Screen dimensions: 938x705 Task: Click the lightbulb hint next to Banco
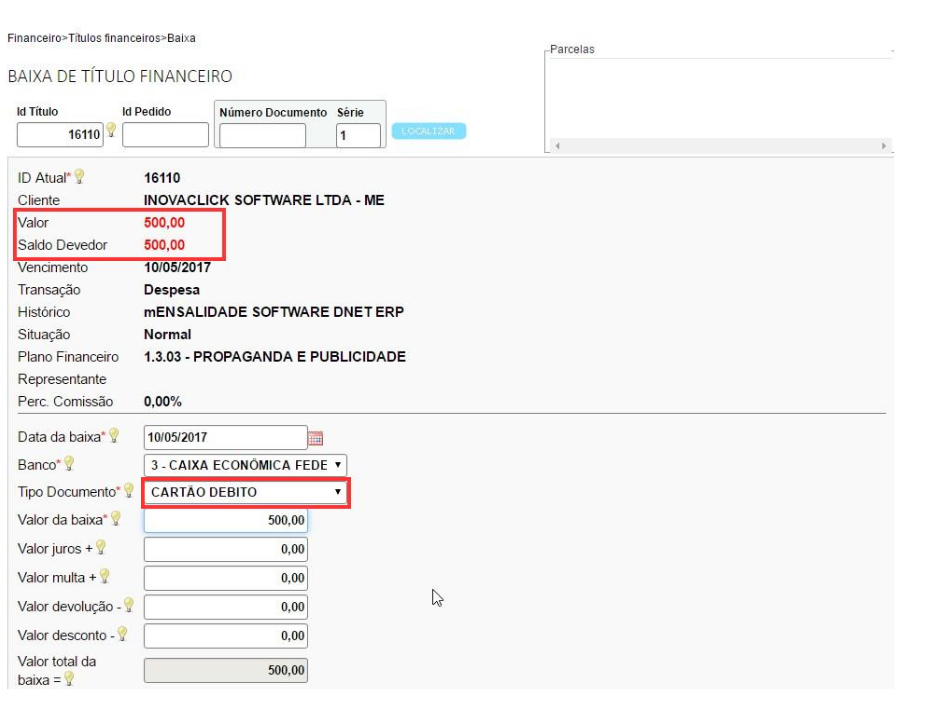pos(69,464)
